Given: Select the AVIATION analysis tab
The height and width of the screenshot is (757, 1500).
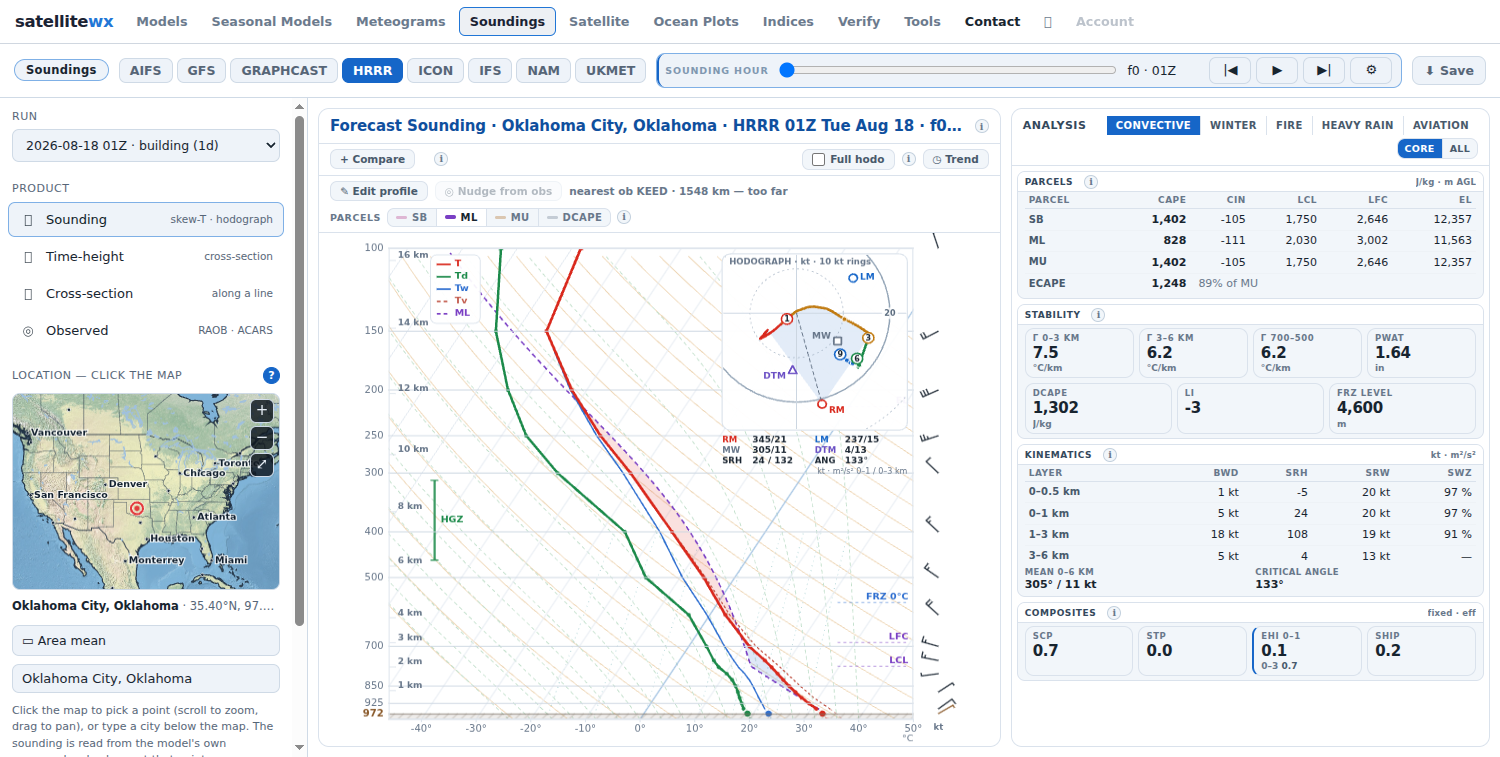Looking at the screenshot, I should (1441, 125).
